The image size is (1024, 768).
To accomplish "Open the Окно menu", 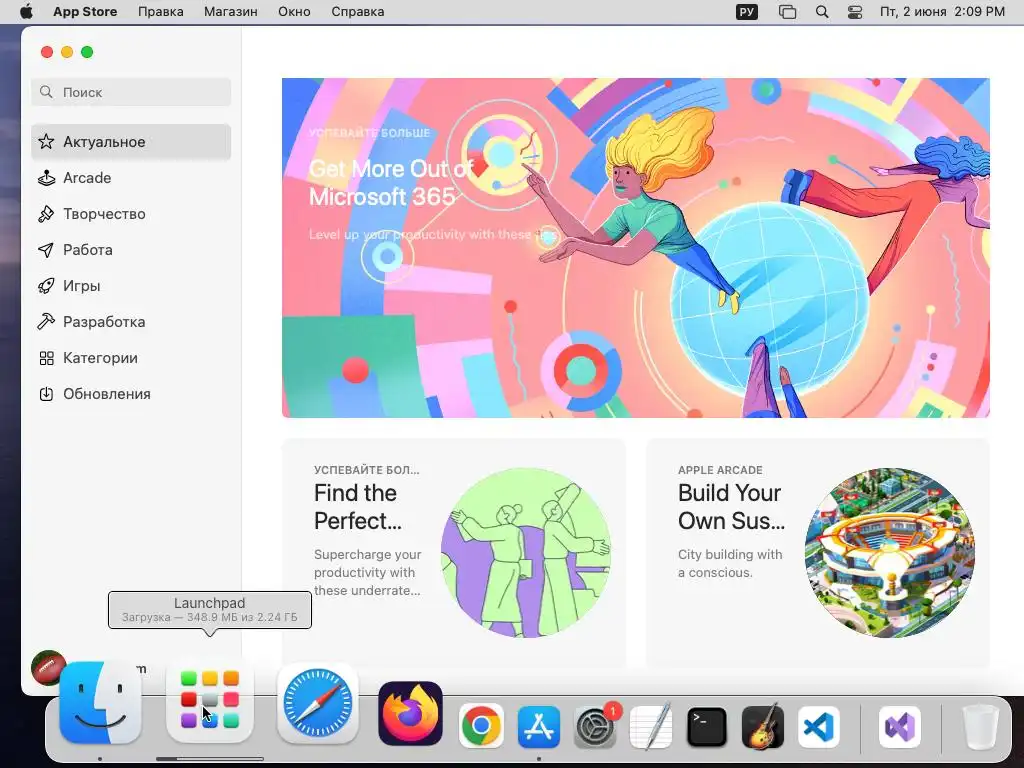I will (294, 12).
